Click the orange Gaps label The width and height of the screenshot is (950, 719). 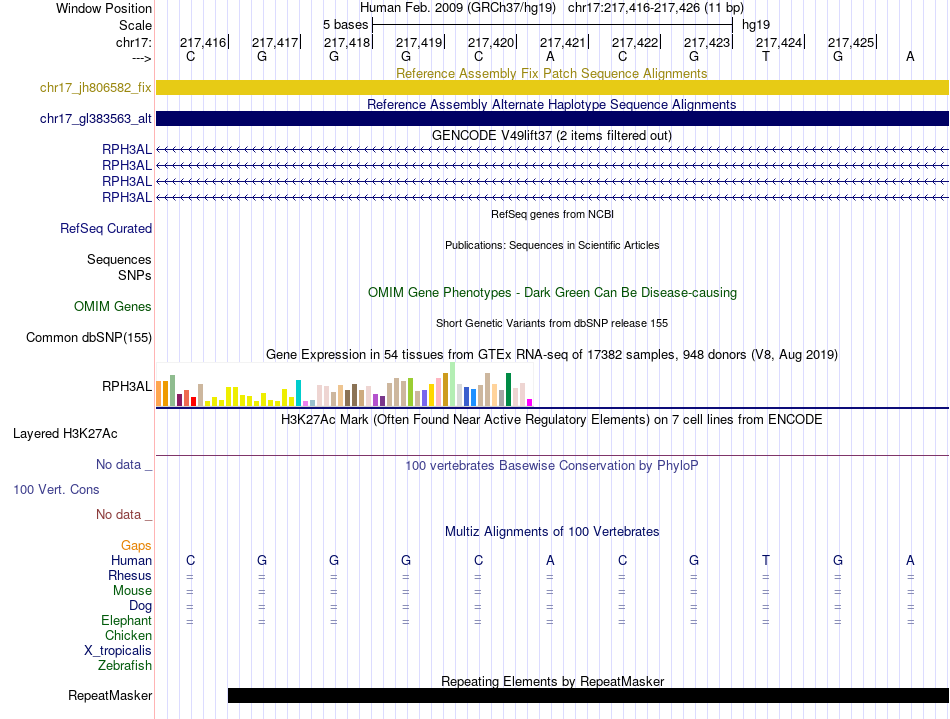(136, 546)
